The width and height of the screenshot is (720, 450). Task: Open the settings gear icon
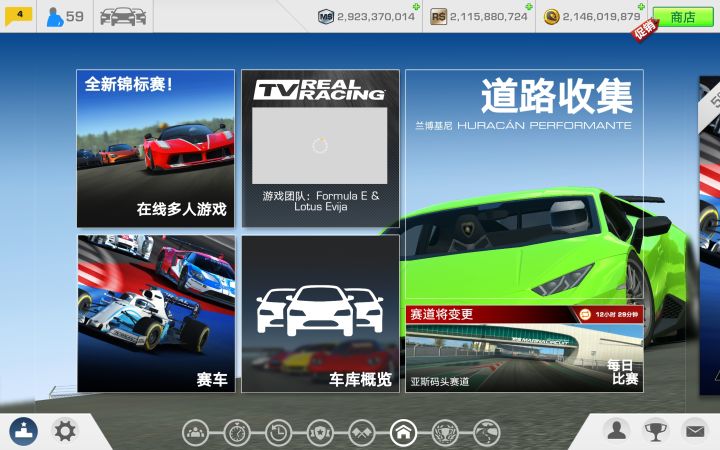click(x=65, y=431)
